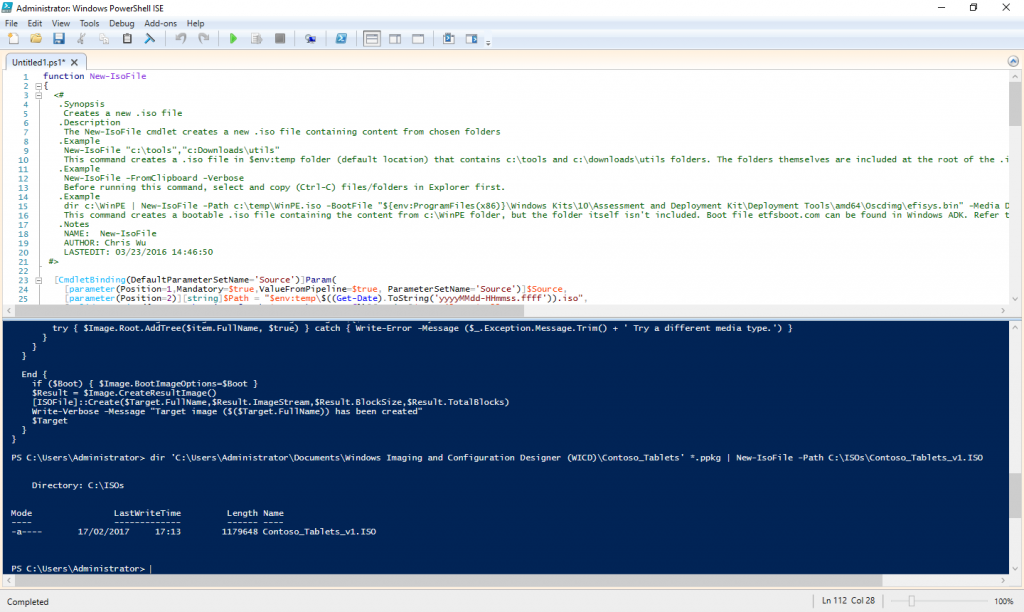Click the script pane vertical scrollbar thumb

[1014, 103]
